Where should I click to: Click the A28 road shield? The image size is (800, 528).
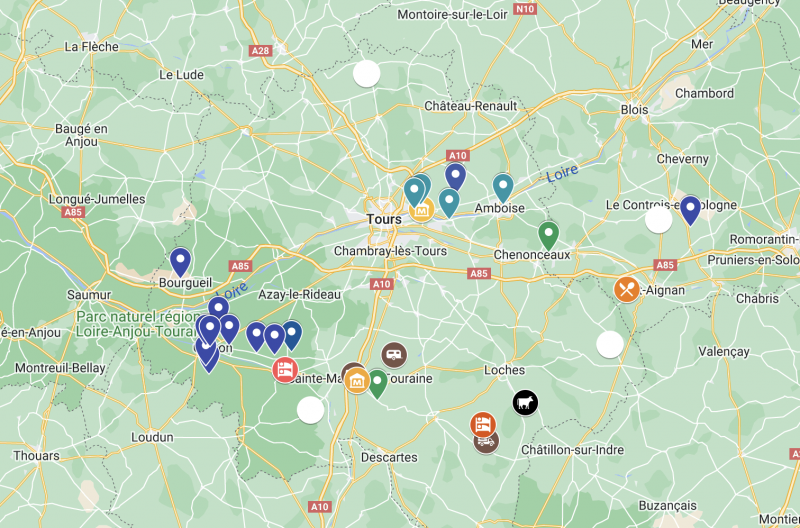260,51
